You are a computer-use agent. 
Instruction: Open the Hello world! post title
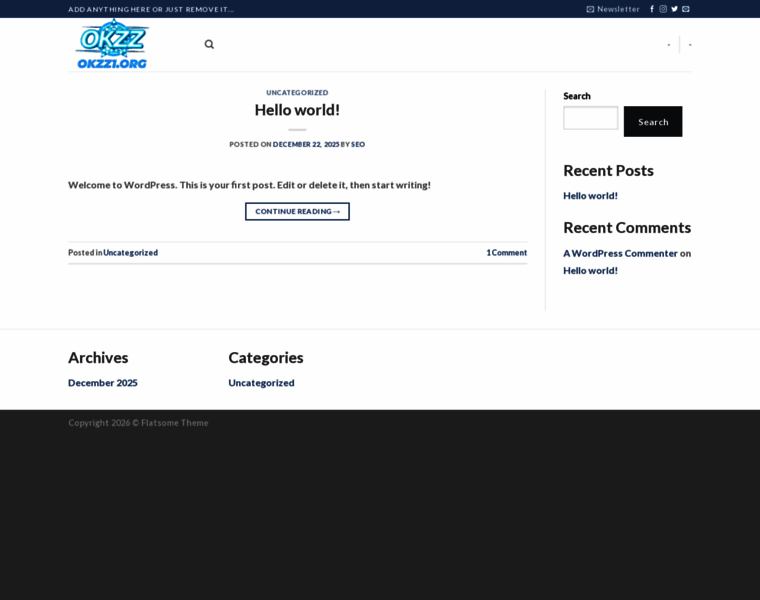[297, 110]
